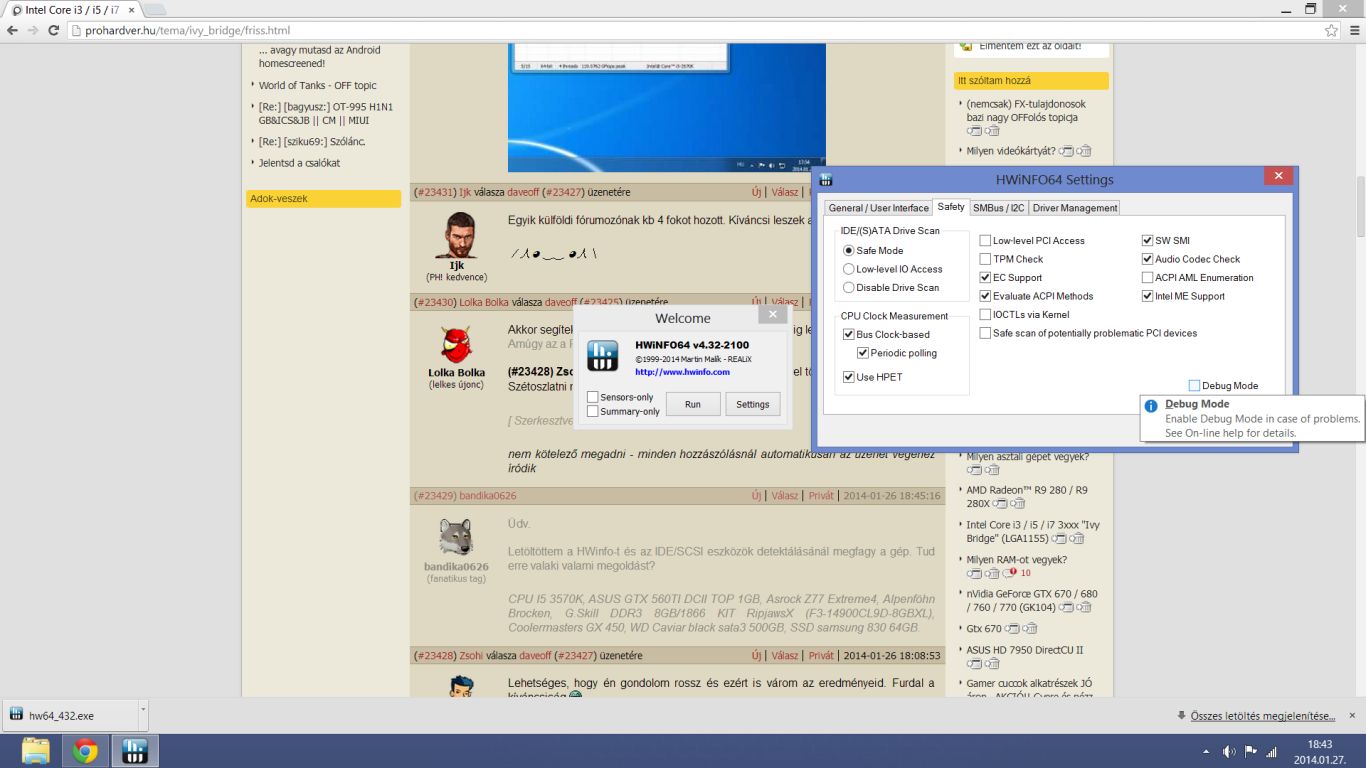Tick Summary-only in Welcome dialog
This screenshot has width=1366, height=768.
[593, 411]
